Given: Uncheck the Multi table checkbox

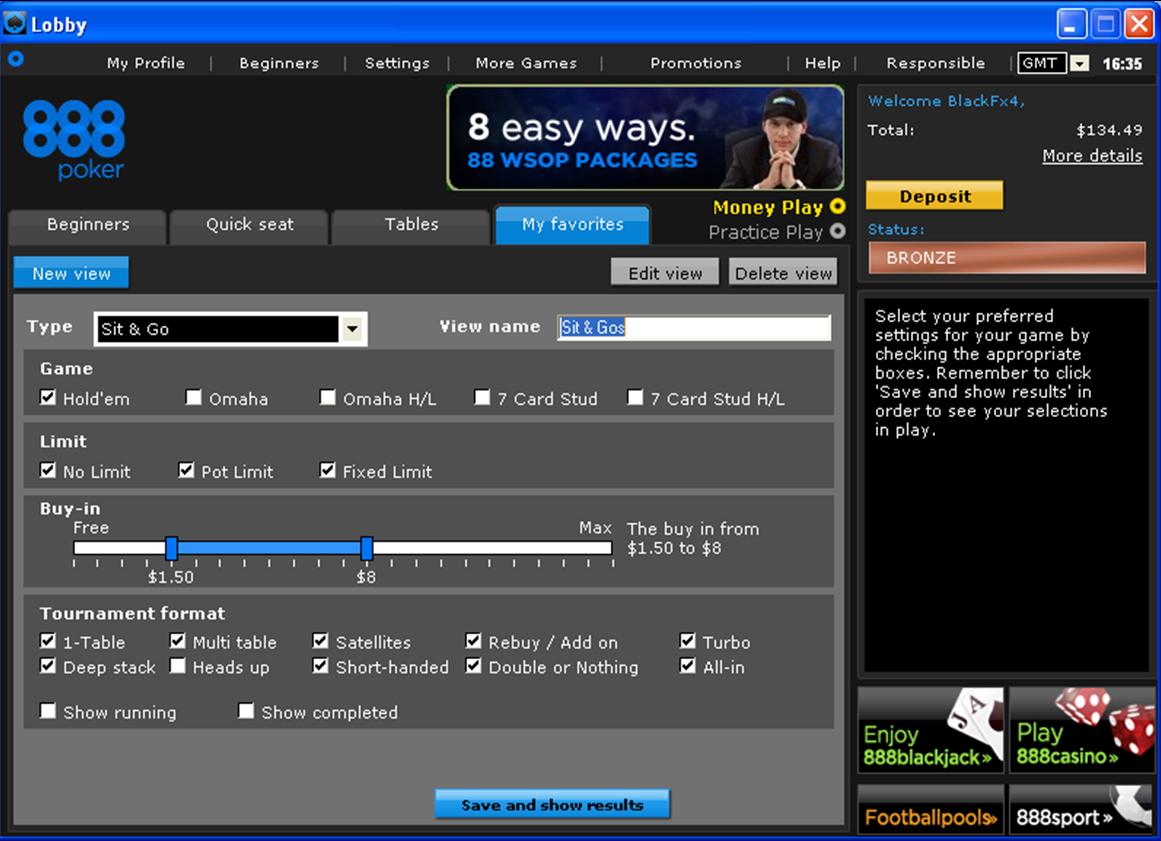Looking at the screenshot, I should click(x=178, y=640).
